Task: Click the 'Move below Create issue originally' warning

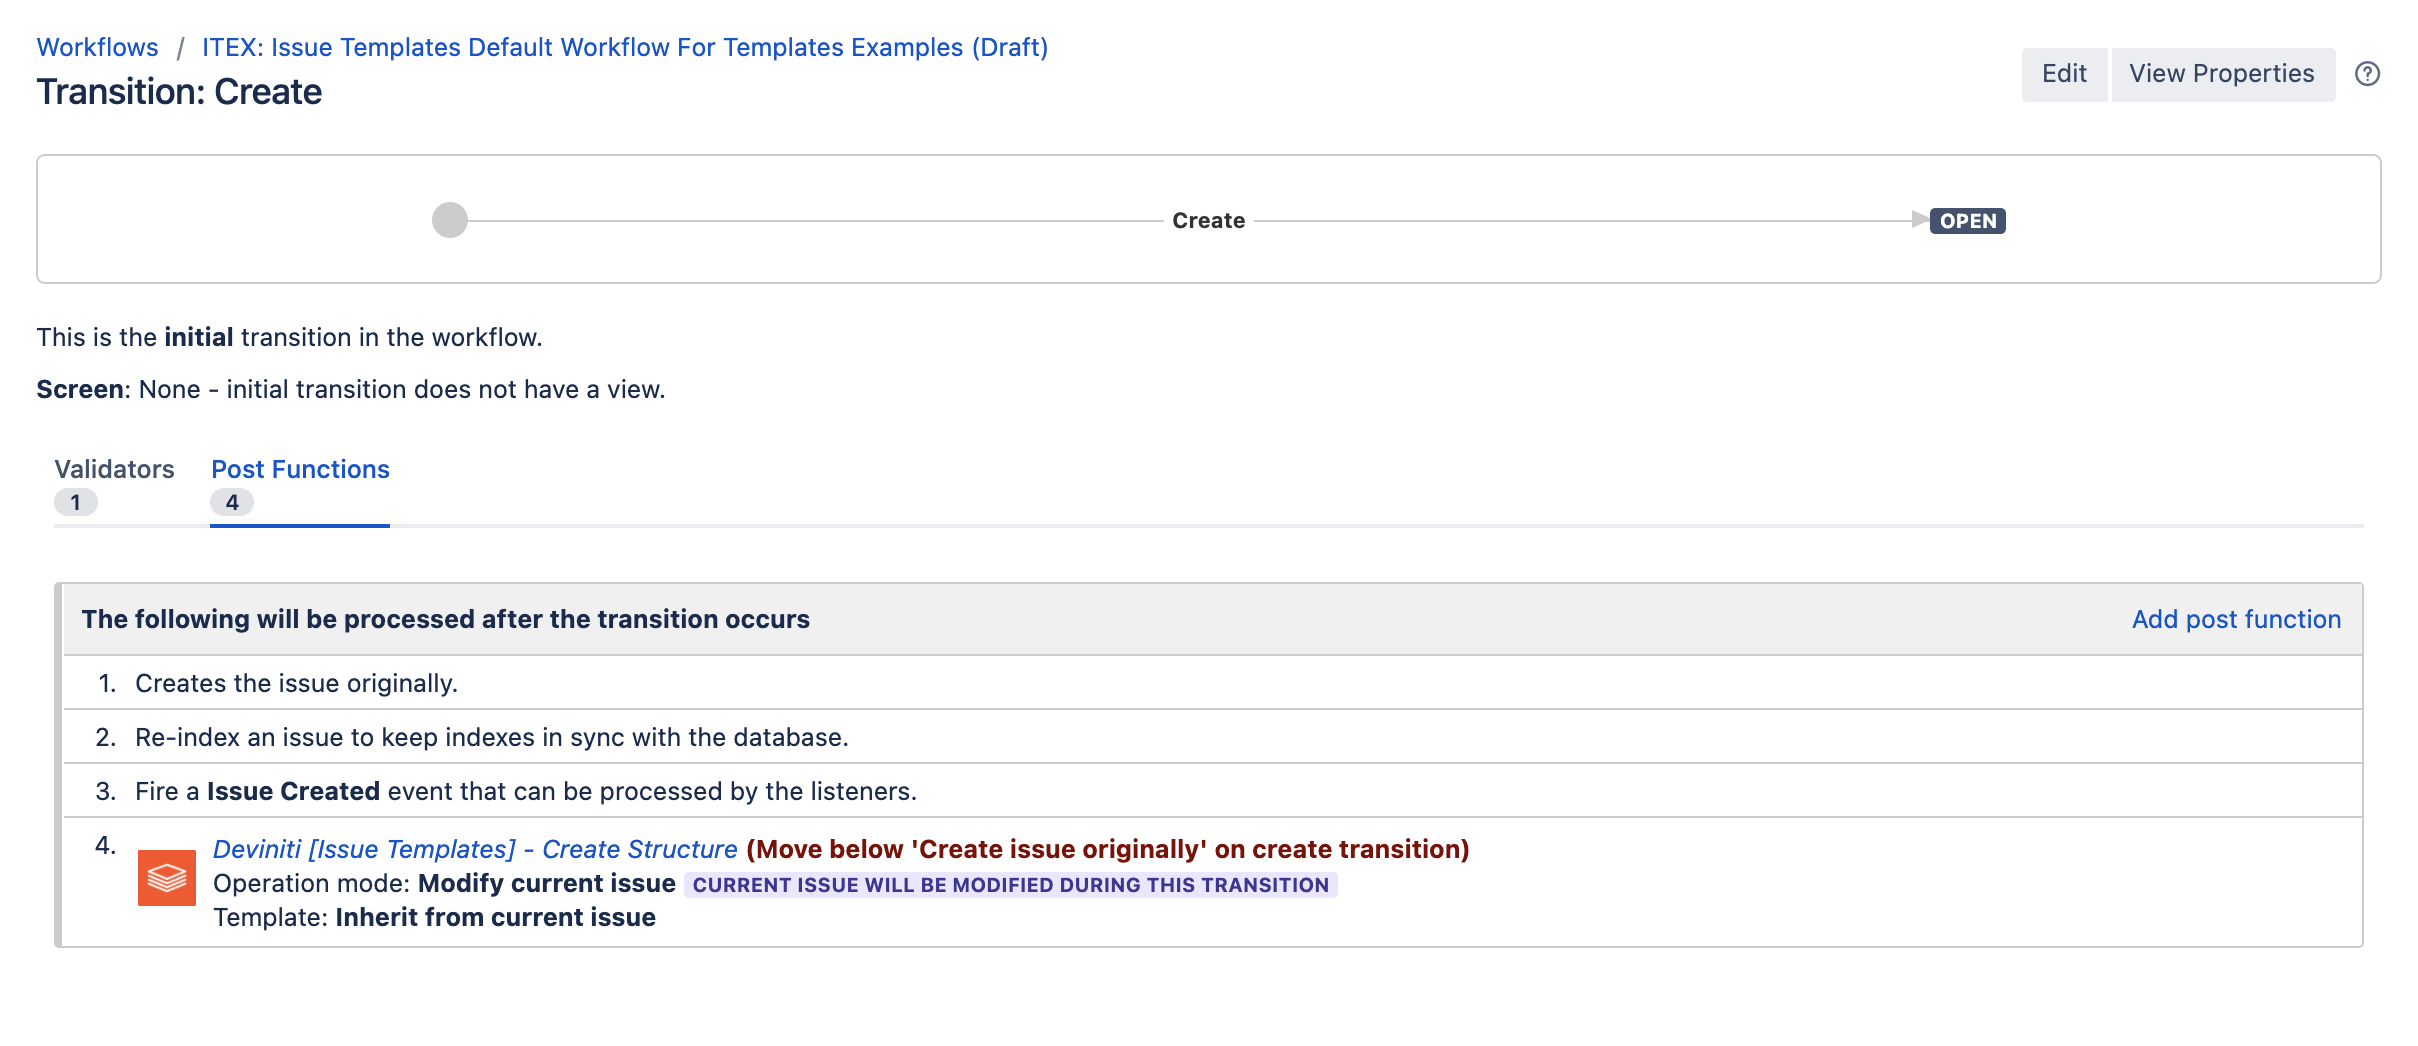Action: pos(1108,849)
